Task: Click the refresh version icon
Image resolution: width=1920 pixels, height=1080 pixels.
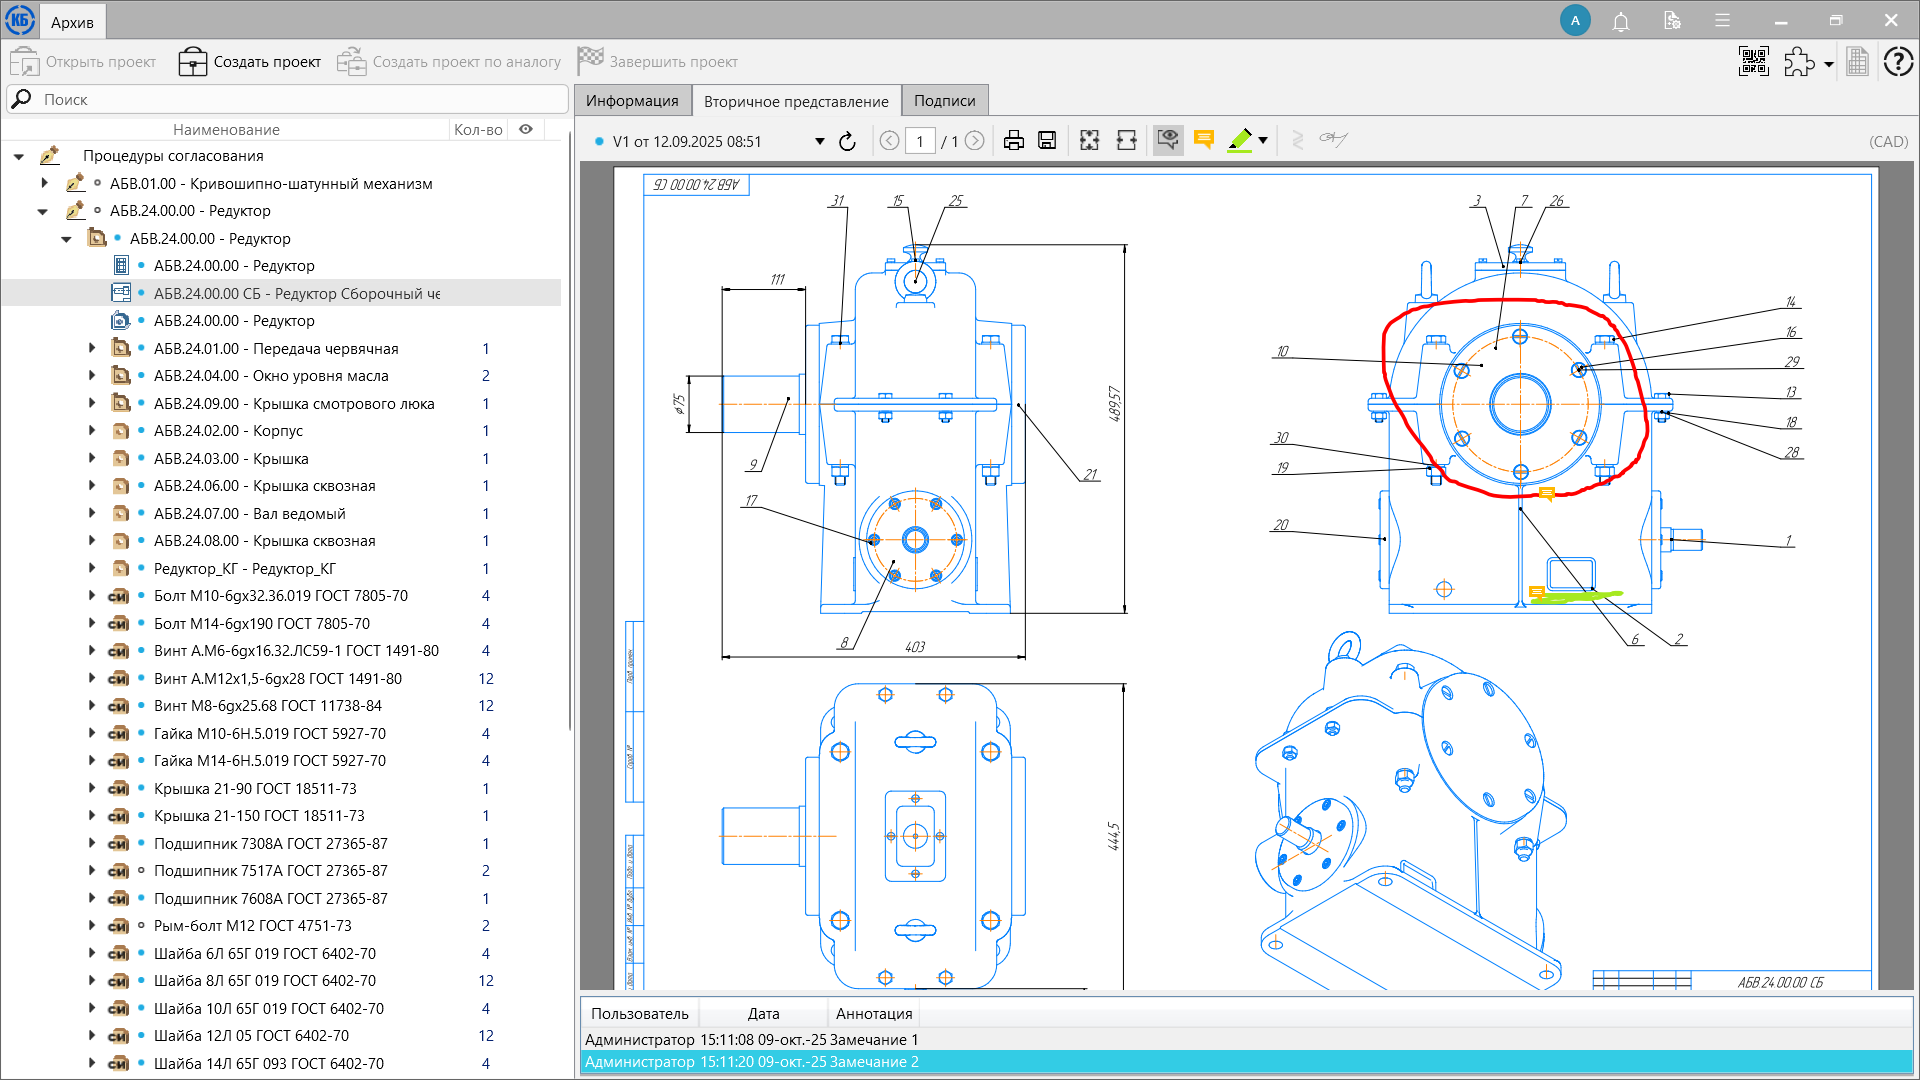Action: click(x=847, y=141)
